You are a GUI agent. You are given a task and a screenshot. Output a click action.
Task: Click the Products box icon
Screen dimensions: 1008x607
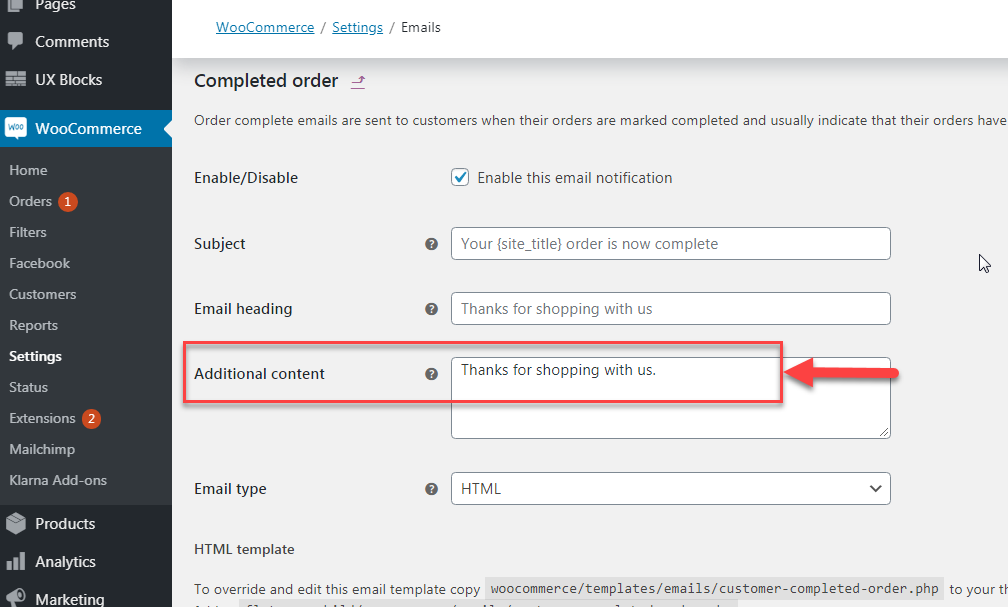15,523
